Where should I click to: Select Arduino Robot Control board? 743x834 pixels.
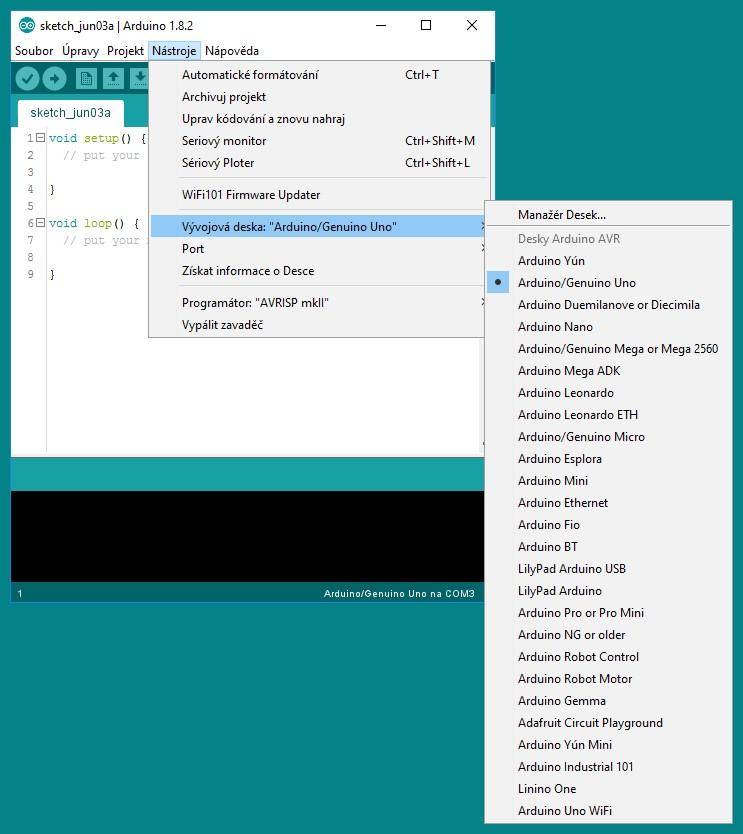608,657
